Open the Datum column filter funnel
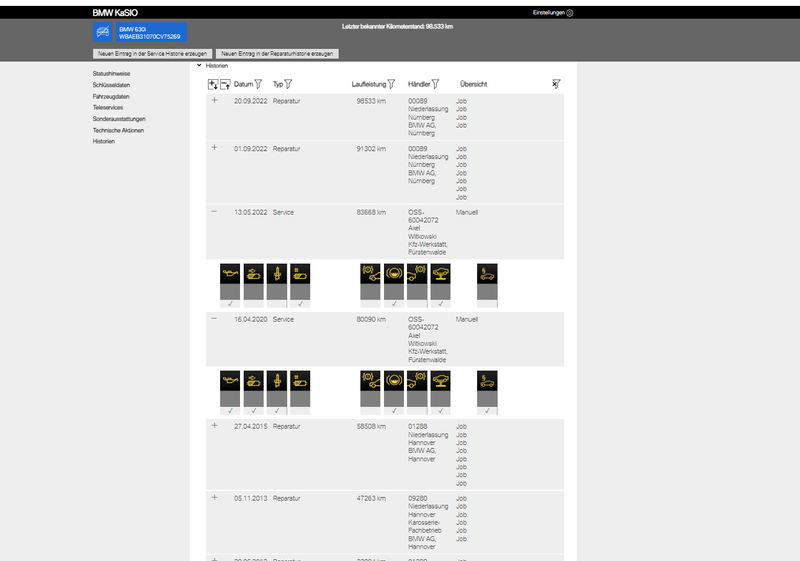Screen dimensions: 800x561 coord(258,84)
